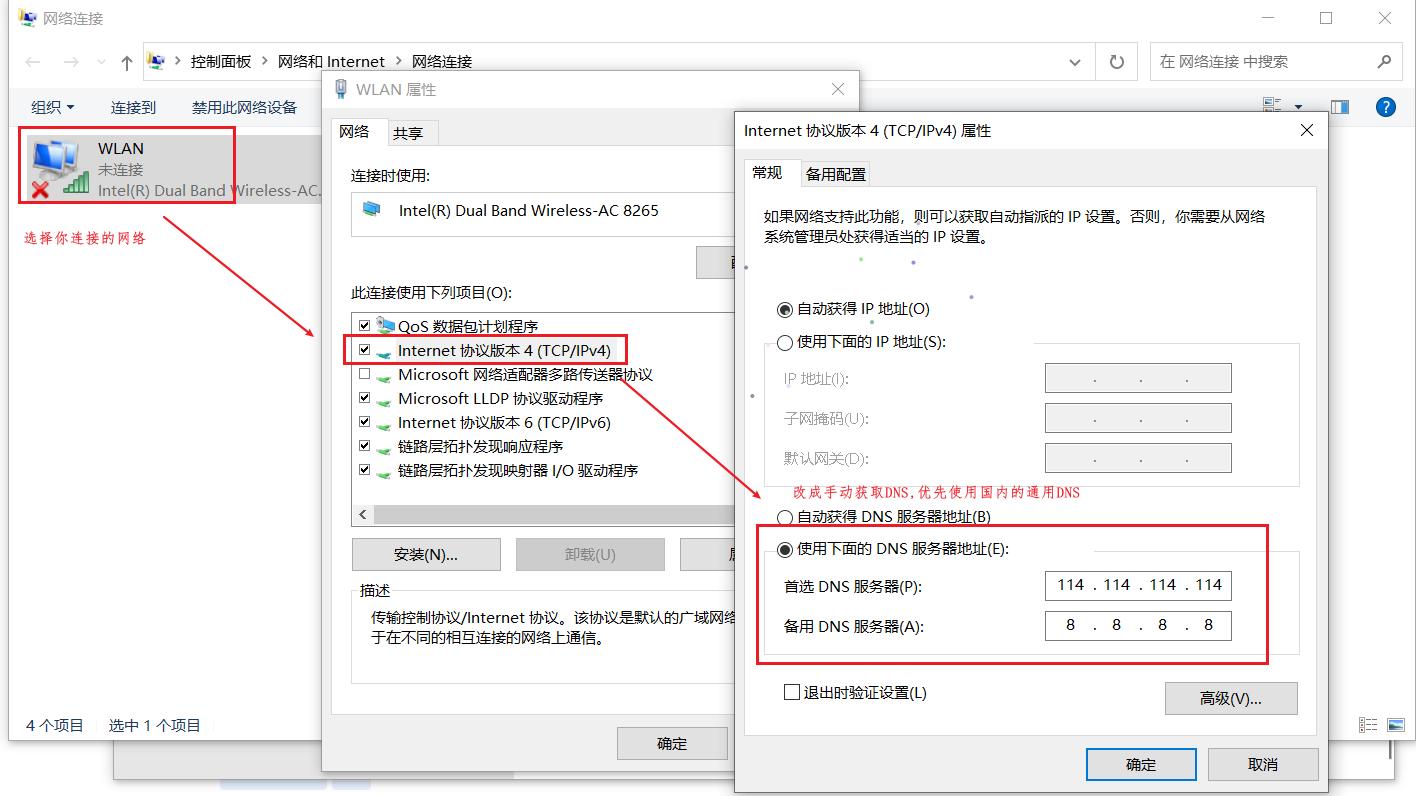
Task: Go up one folder level arrow
Action: [127, 62]
